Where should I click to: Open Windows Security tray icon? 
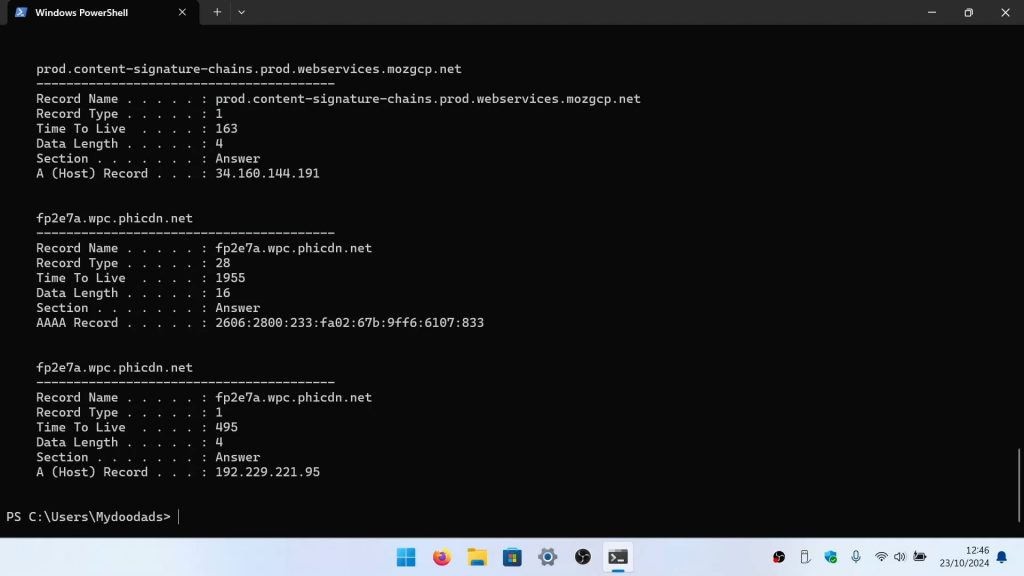pyautogui.click(x=831, y=557)
